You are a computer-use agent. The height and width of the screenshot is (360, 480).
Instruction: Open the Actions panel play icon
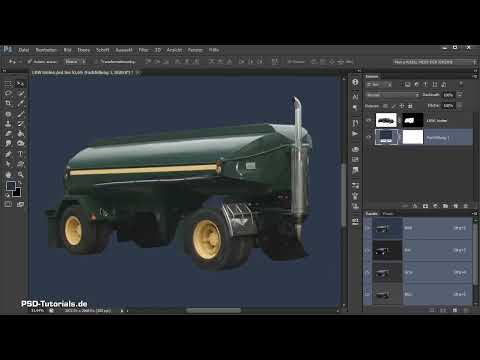click(355, 134)
